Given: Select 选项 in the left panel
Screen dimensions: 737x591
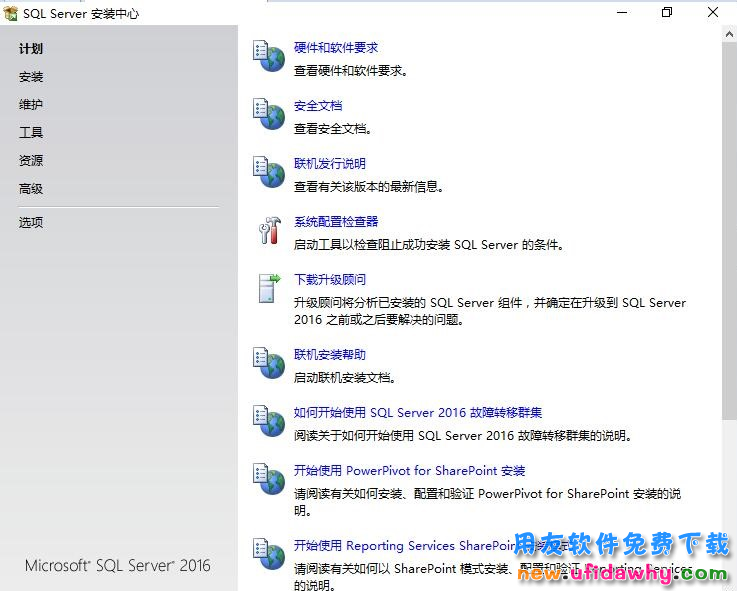Looking at the screenshot, I should [31, 223].
